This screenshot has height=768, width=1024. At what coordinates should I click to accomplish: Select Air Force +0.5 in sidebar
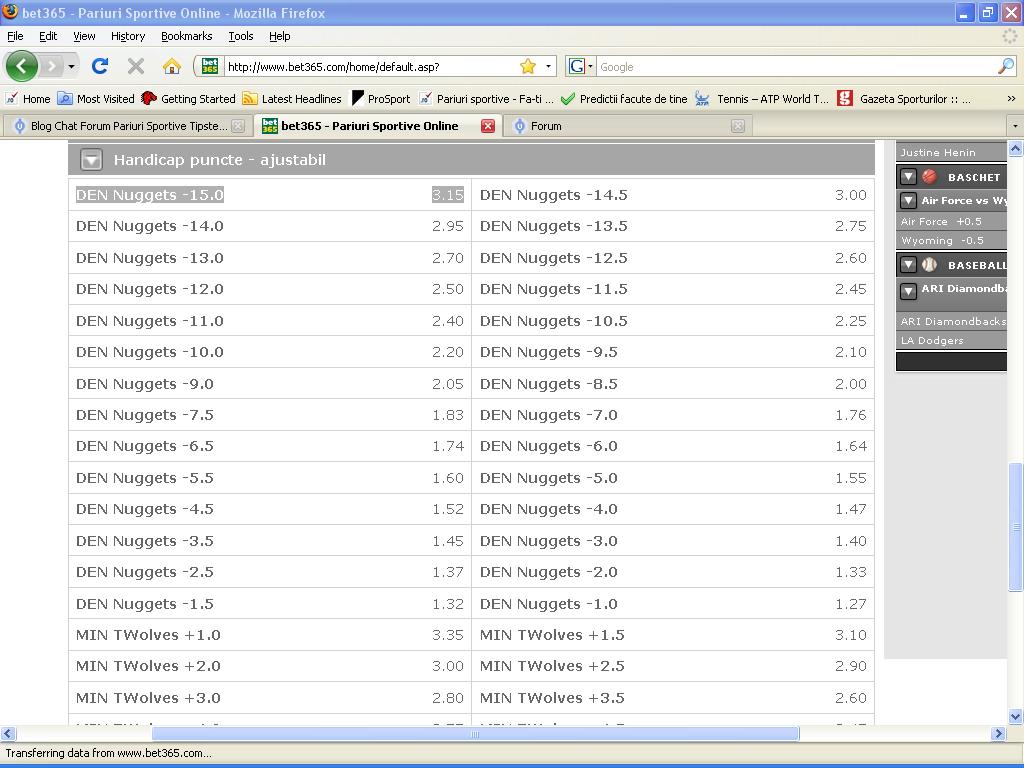(952, 221)
